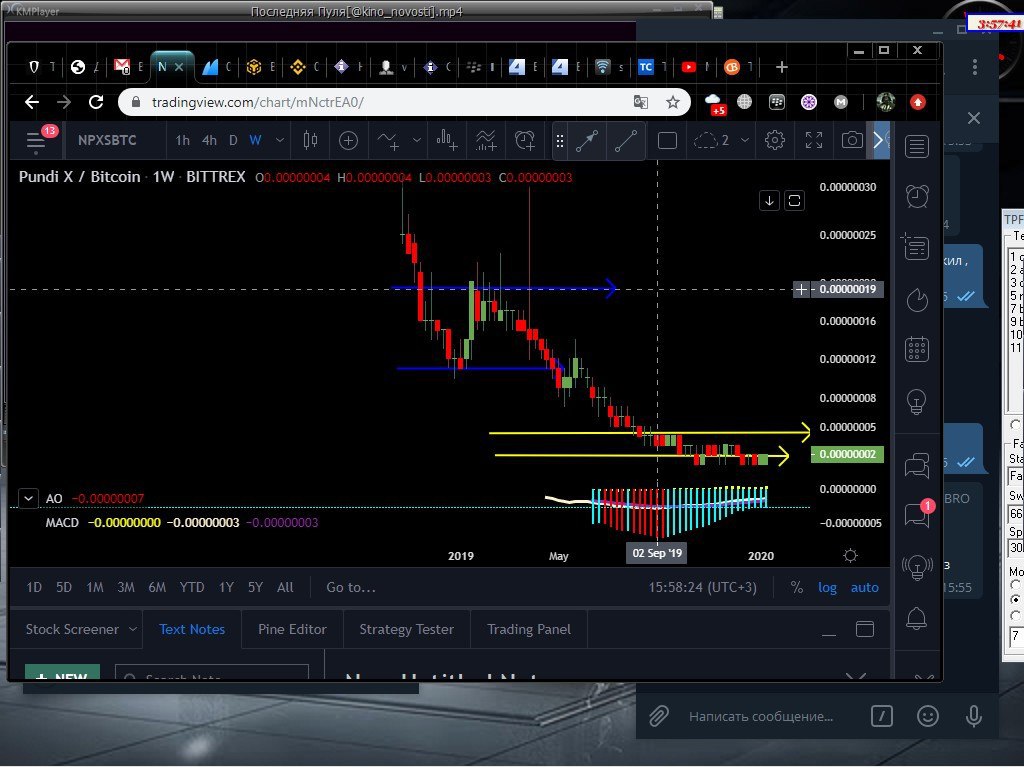Open TradingView main hamburger menu

click(x=35, y=140)
